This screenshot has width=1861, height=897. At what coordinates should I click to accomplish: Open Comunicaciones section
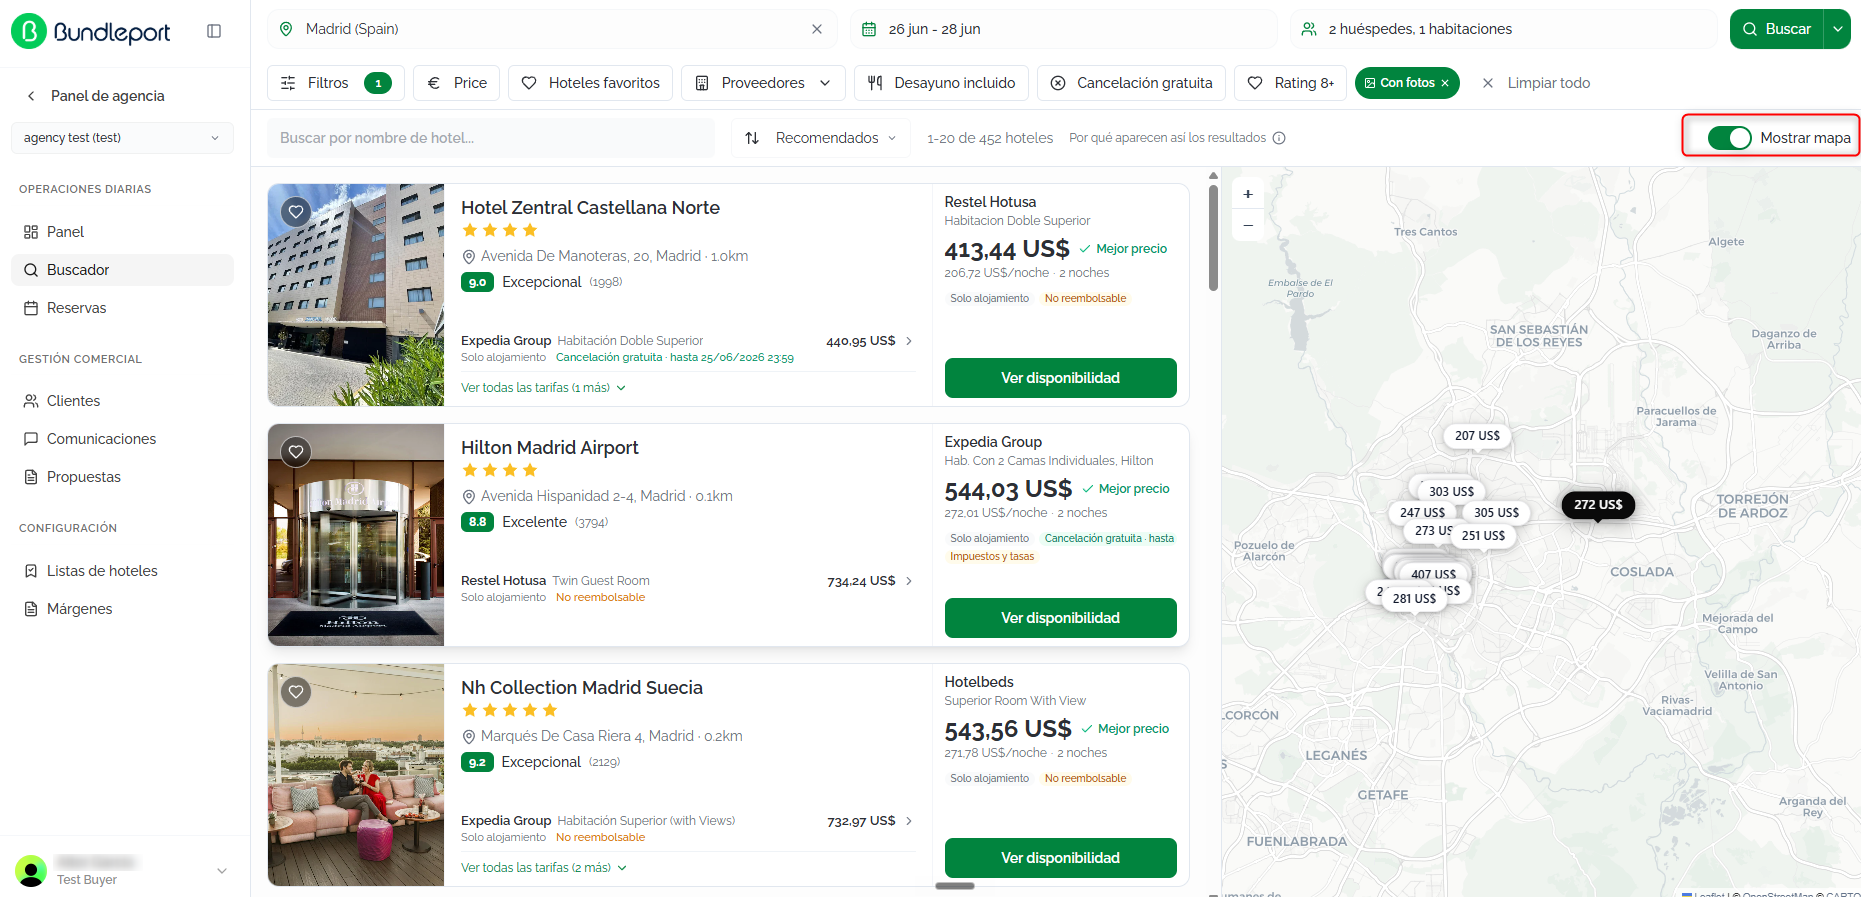pyautogui.click(x=122, y=439)
